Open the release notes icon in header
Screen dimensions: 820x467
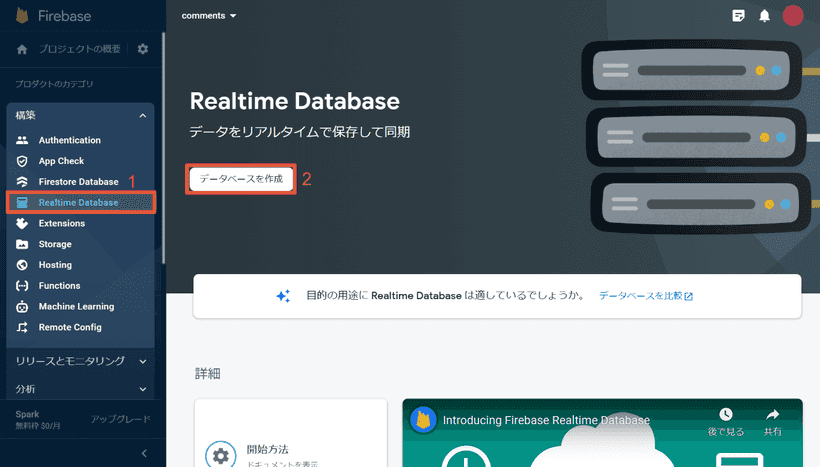(738, 16)
